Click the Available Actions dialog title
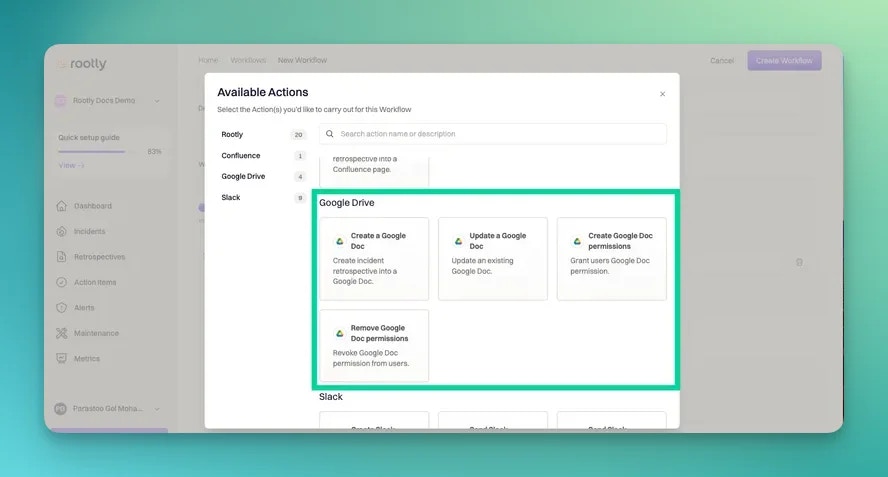This screenshot has width=888, height=477. pyautogui.click(x=263, y=92)
